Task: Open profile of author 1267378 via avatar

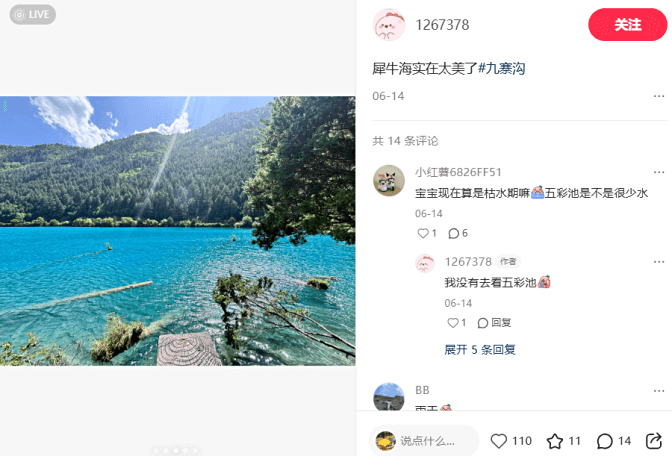Action: click(389, 25)
